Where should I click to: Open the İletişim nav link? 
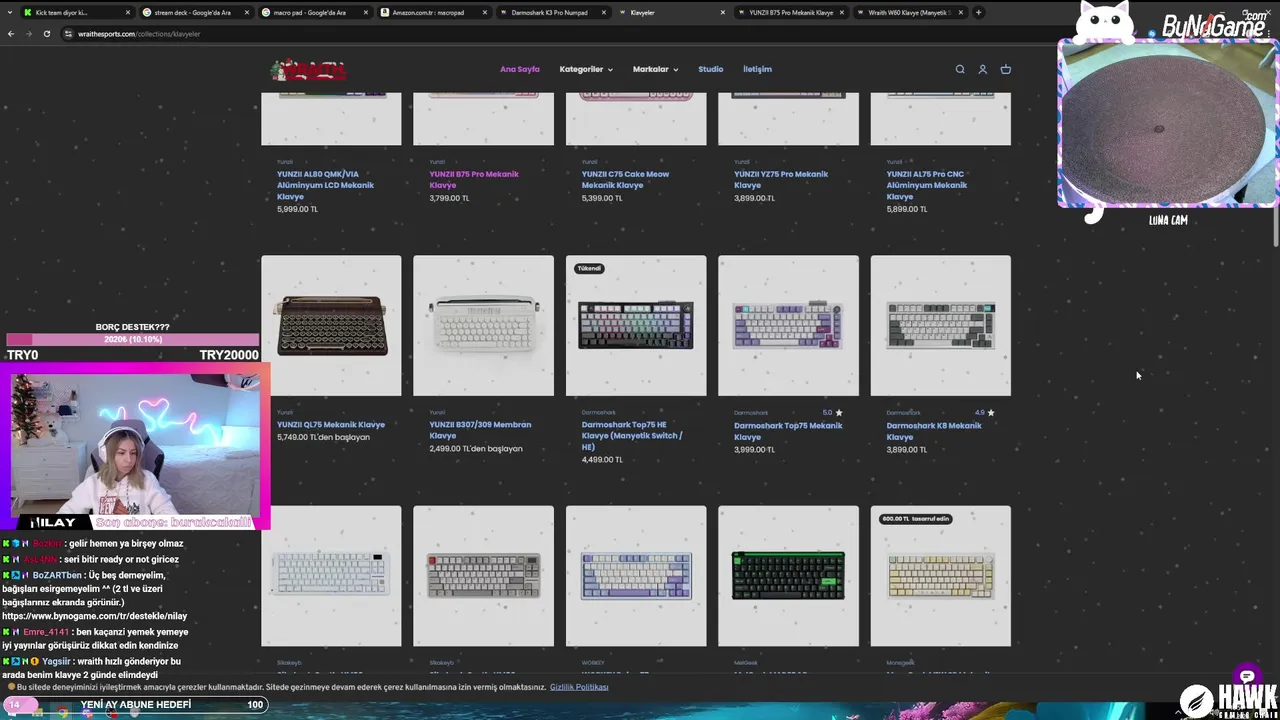click(x=757, y=69)
